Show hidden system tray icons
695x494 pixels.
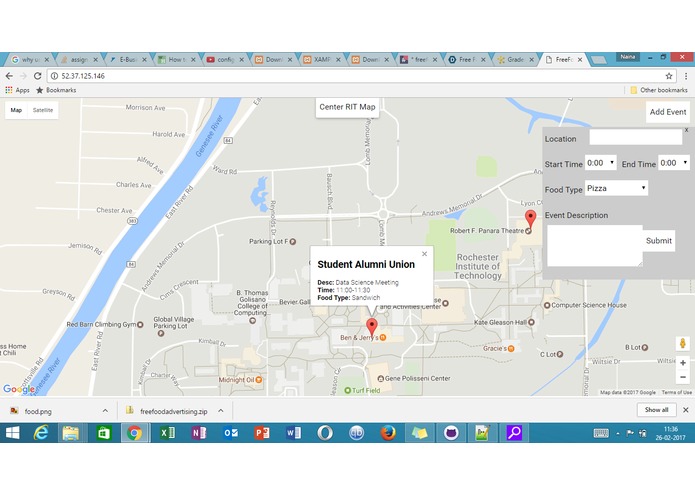[x=617, y=434]
